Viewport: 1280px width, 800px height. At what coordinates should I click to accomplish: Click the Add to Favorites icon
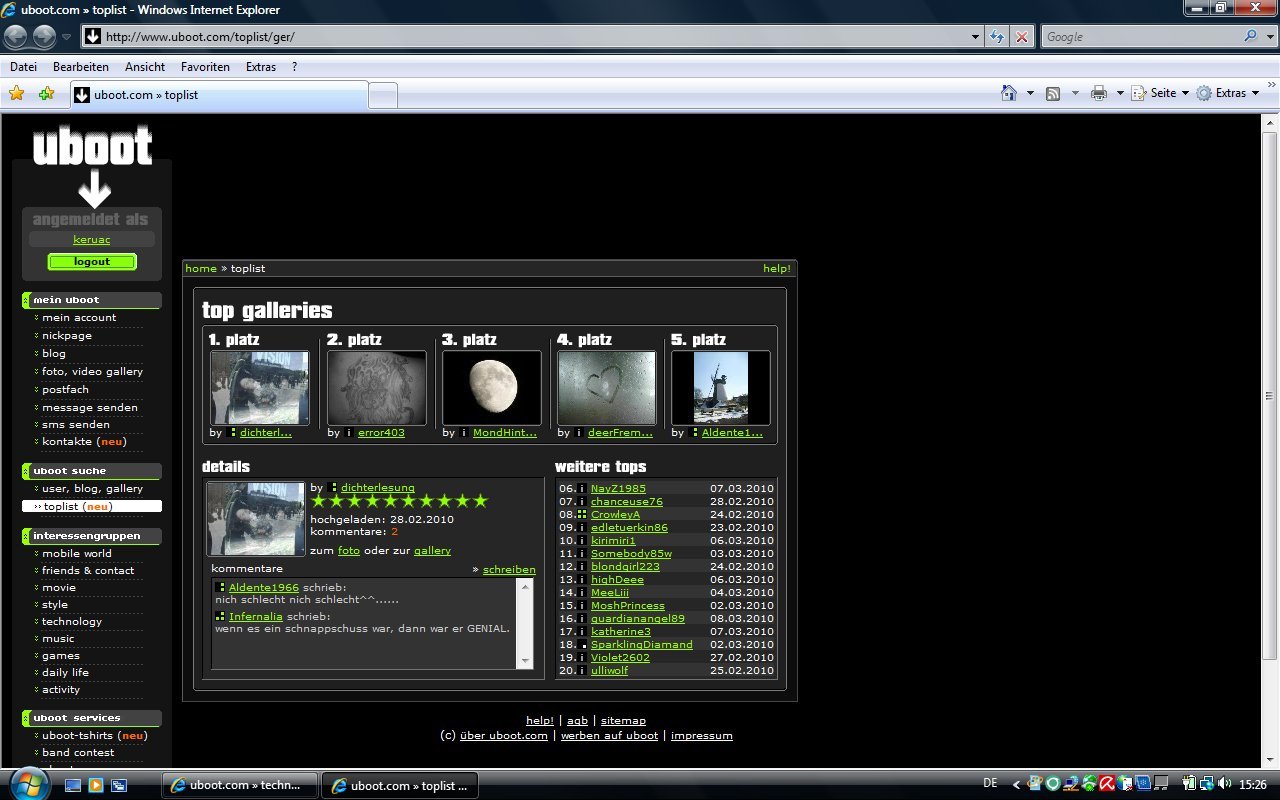click(46, 94)
